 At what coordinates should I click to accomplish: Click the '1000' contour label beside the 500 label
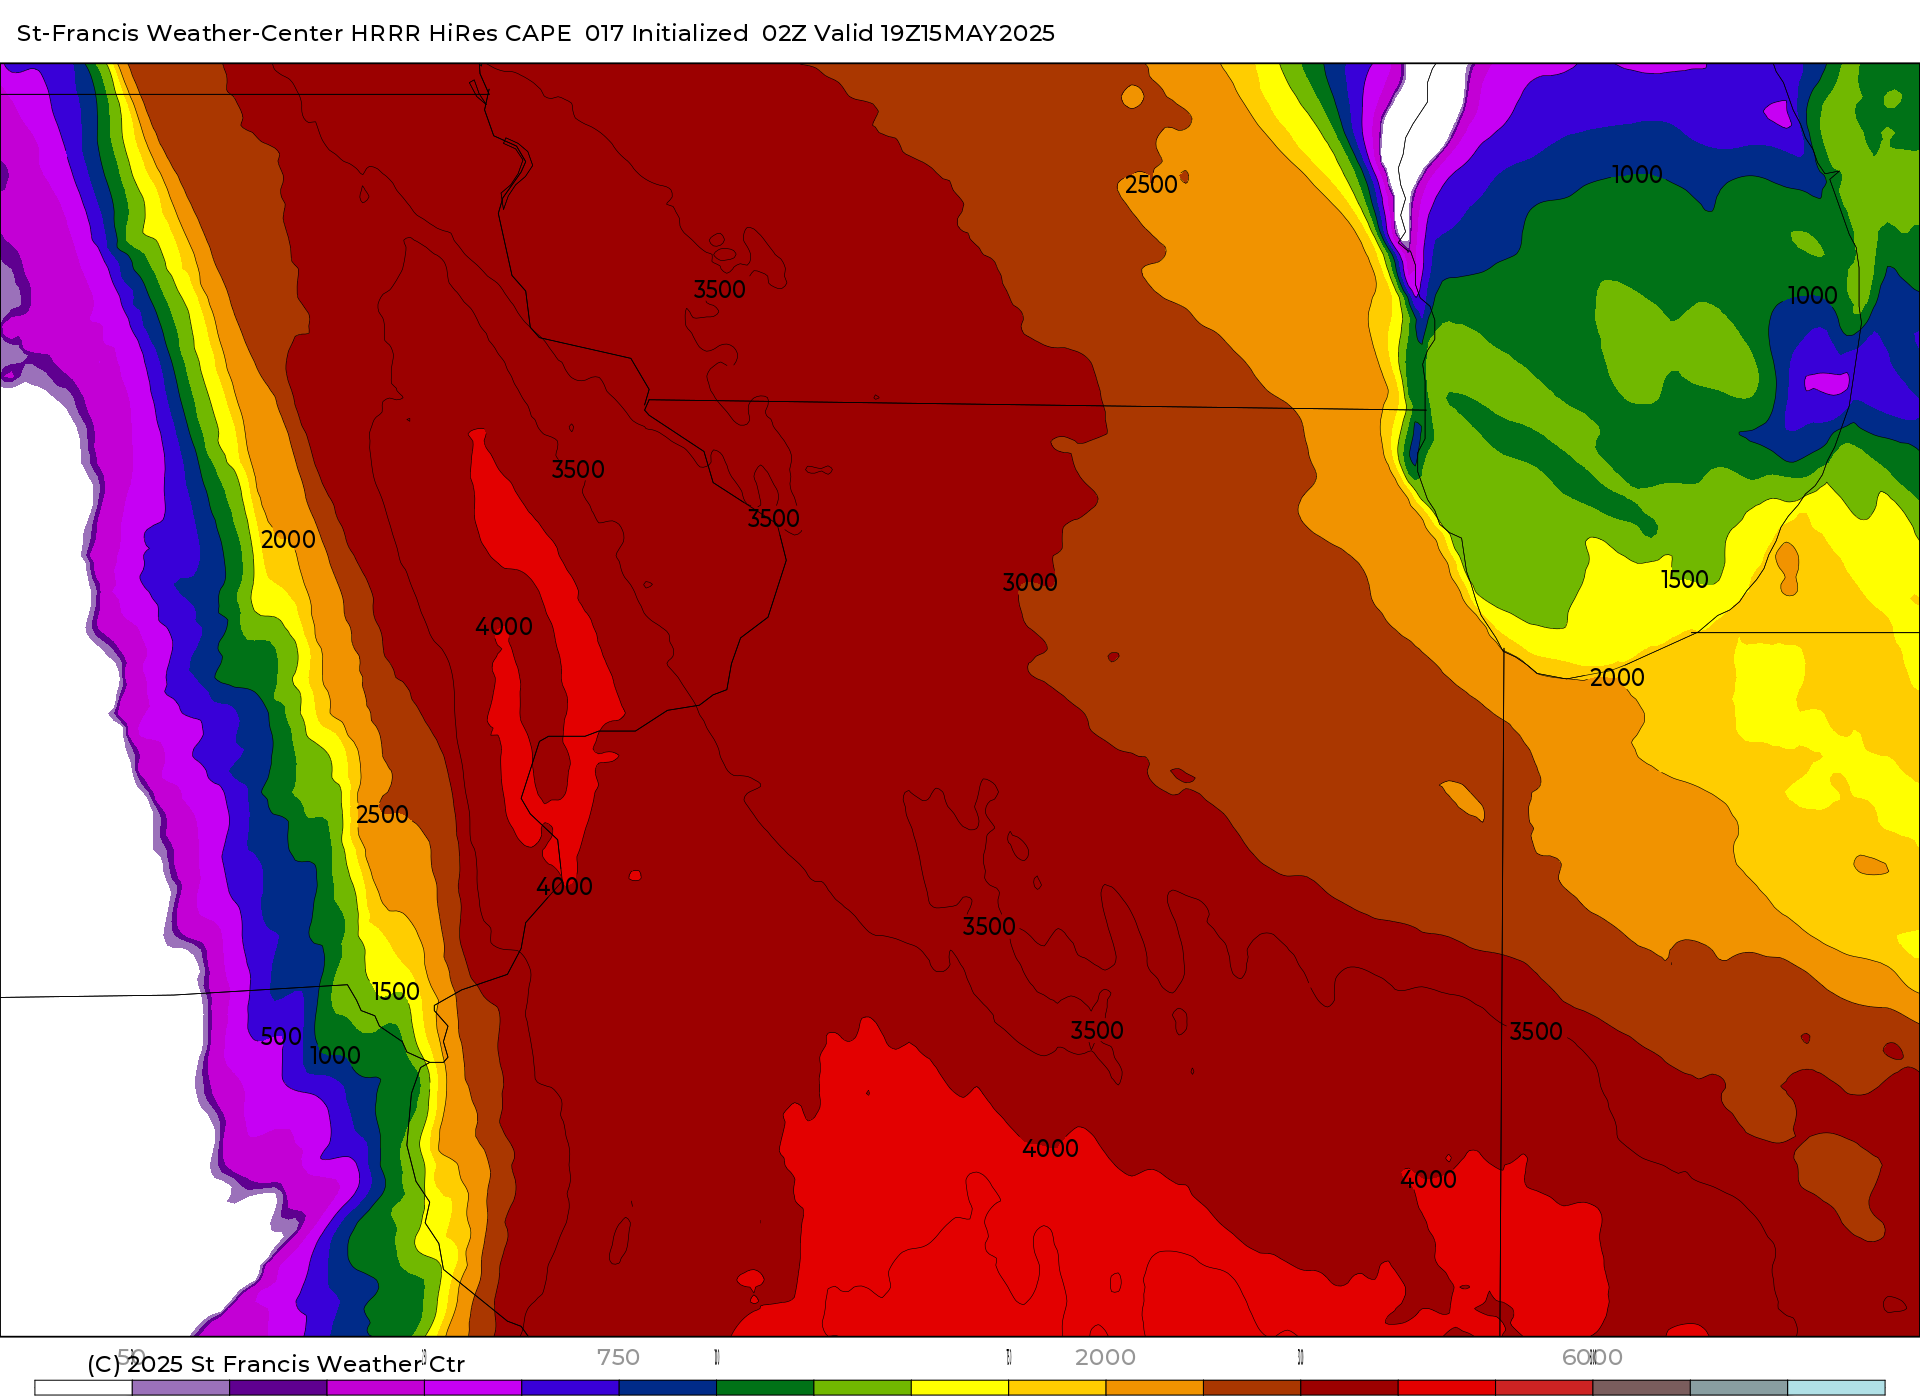335,1056
